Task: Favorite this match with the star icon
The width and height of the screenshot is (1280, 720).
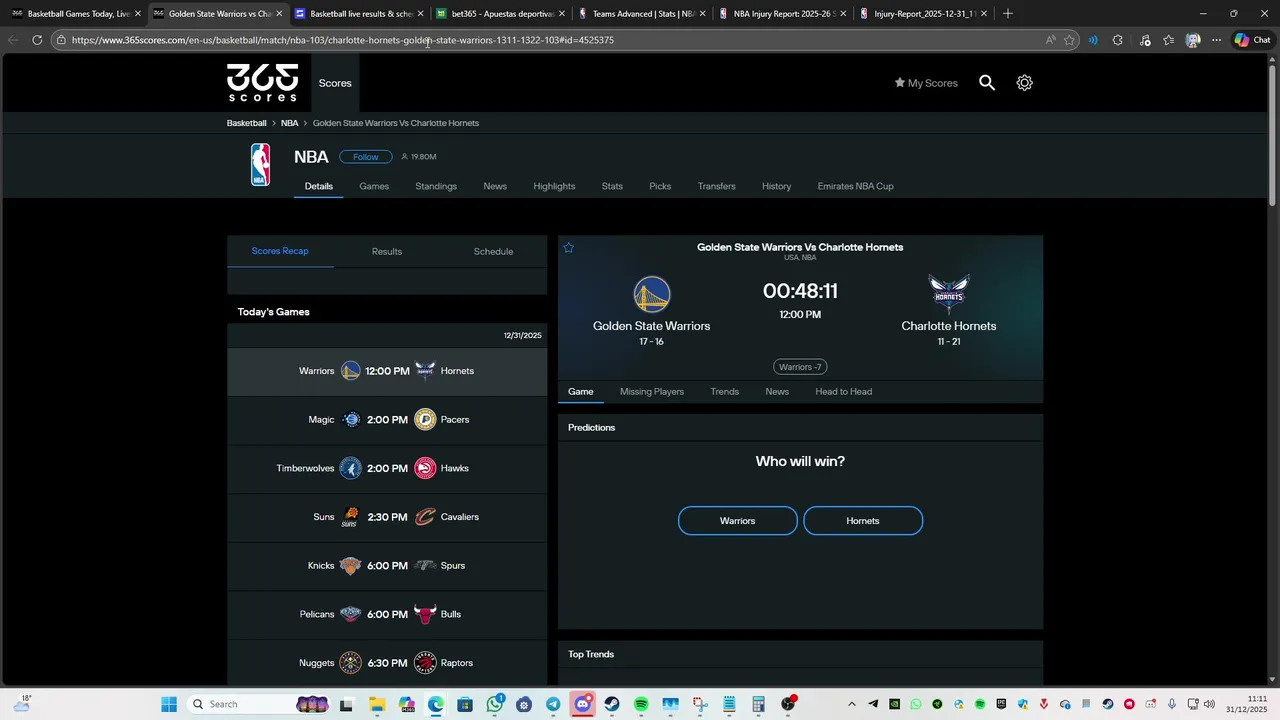Action: click(569, 248)
